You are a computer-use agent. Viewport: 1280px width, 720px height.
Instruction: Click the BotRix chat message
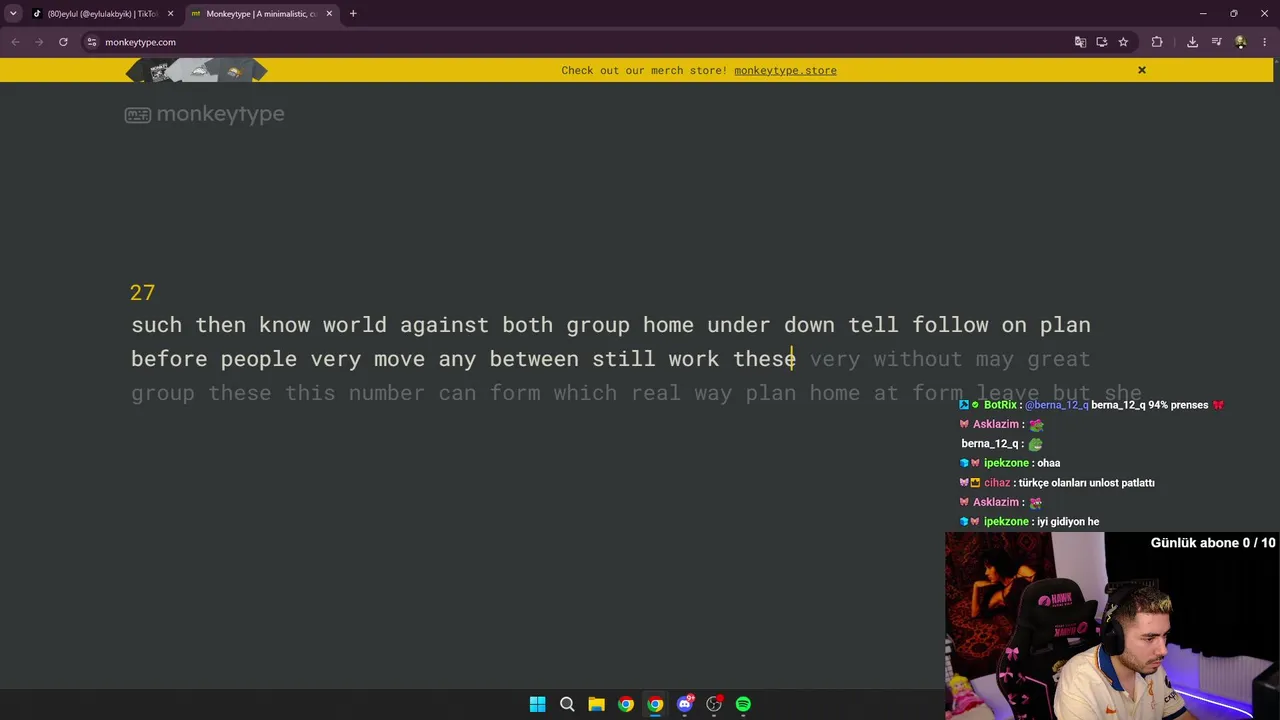[x=1091, y=405]
